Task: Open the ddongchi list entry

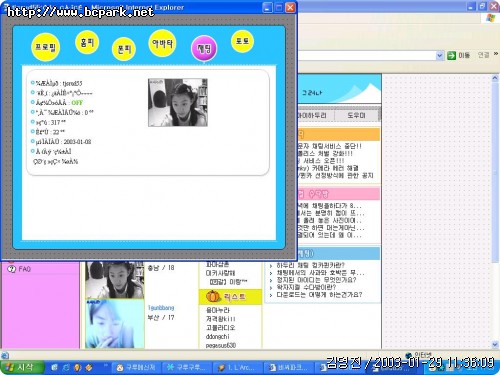Action: coord(217,336)
